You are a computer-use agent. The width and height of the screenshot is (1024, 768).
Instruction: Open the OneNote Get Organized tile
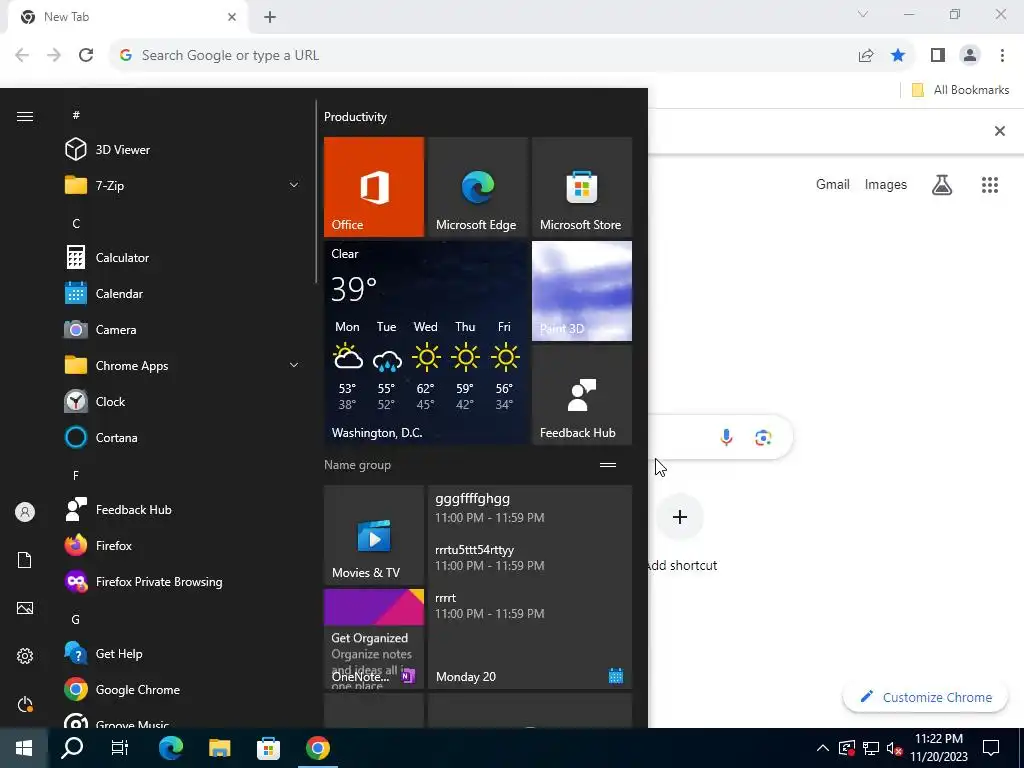(374, 639)
